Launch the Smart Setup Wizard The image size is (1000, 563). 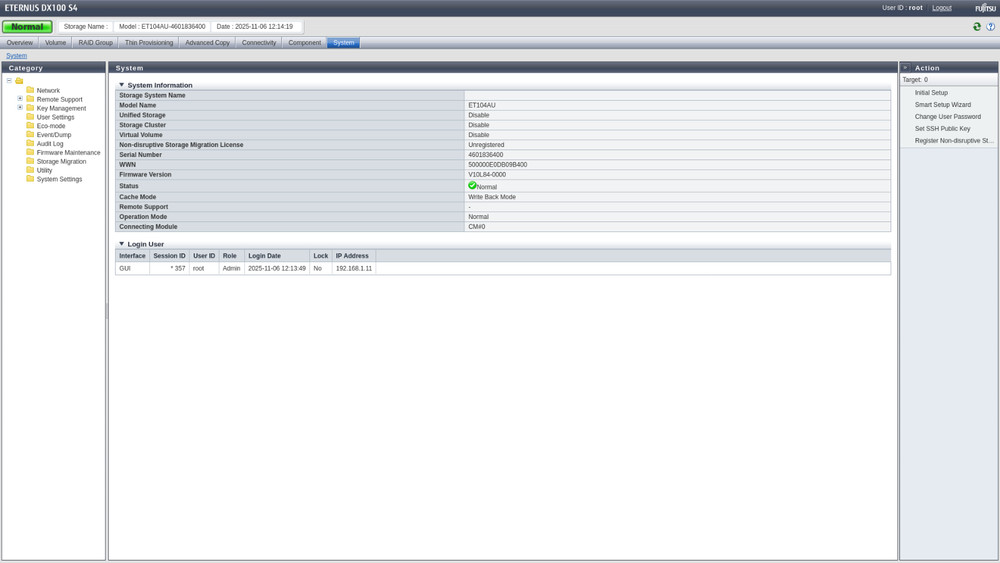[943, 105]
